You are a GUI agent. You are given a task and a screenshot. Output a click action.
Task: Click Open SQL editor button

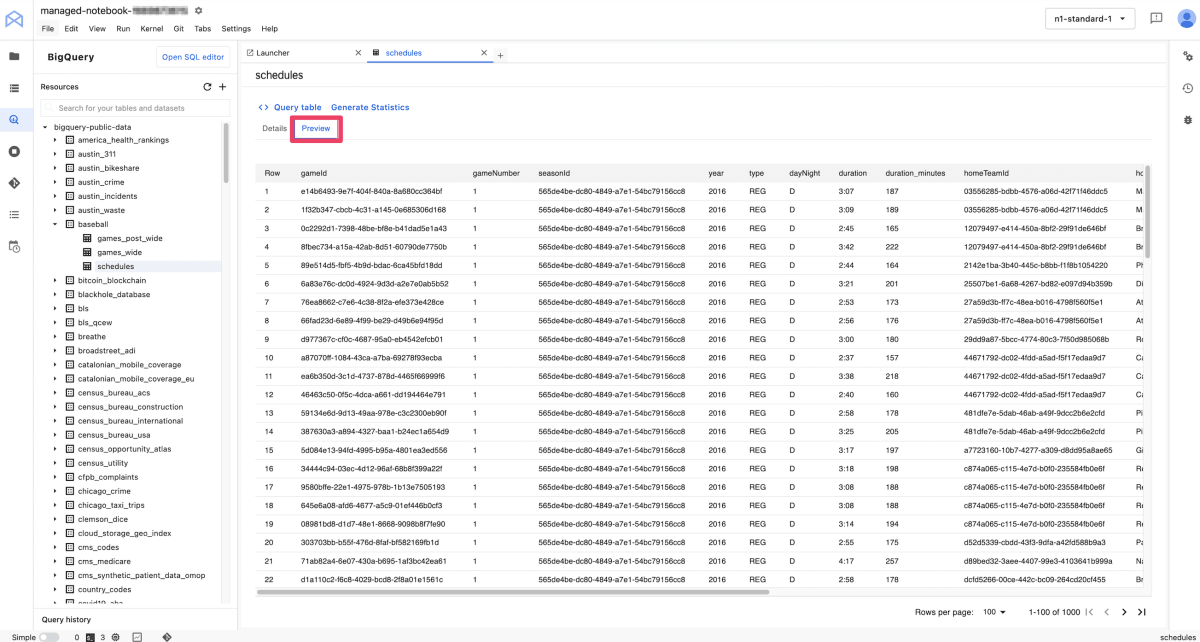coord(194,57)
